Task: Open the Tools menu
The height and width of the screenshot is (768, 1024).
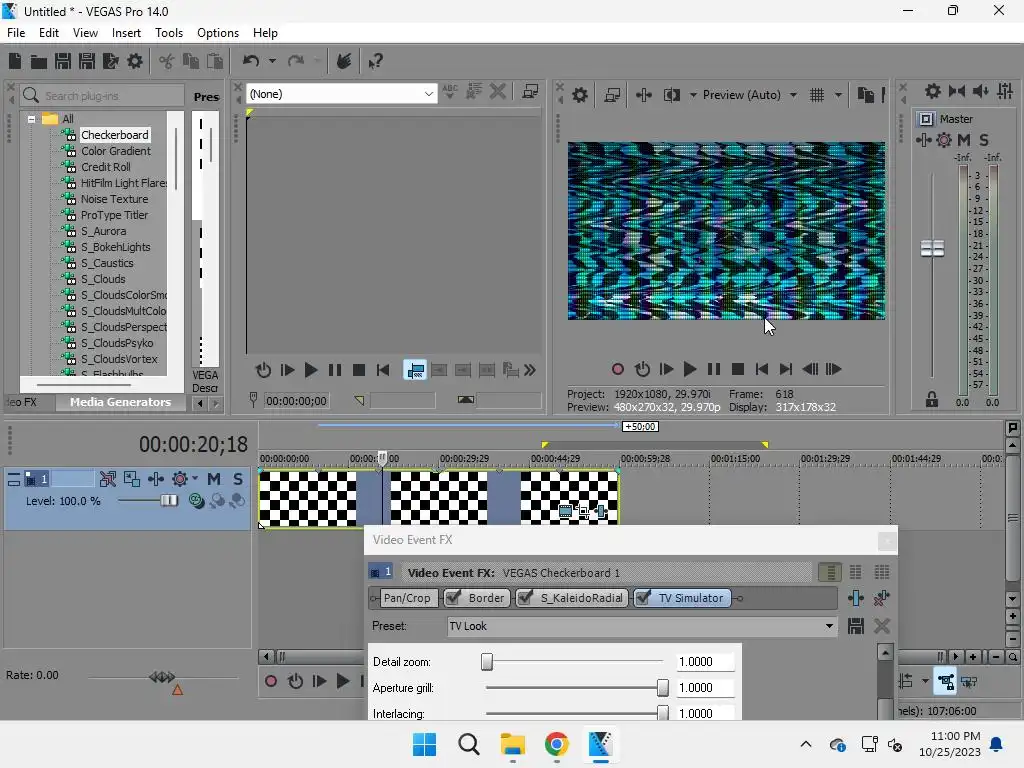Action: coord(168,33)
